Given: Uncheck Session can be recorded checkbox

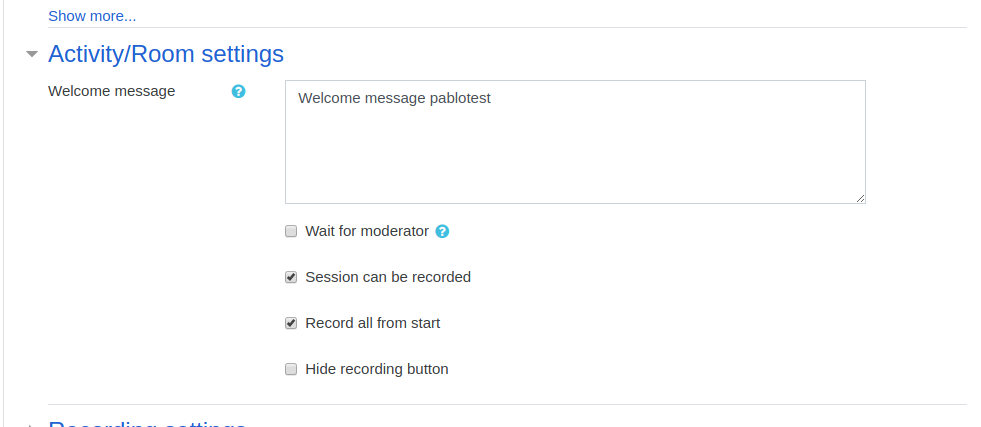Looking at the screenshot, I should pyautogui.click(x=291, y=277).
